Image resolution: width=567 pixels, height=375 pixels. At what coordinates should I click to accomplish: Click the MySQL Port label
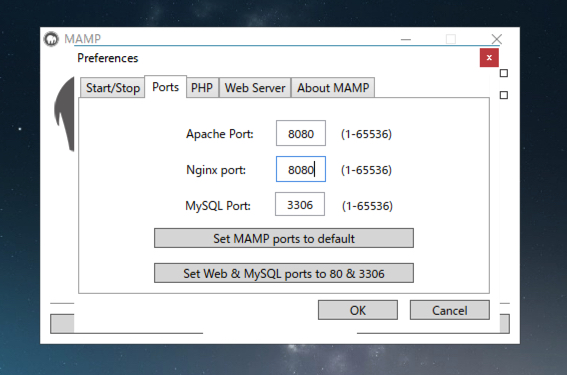pyautogui.click(x=218, y=206)
